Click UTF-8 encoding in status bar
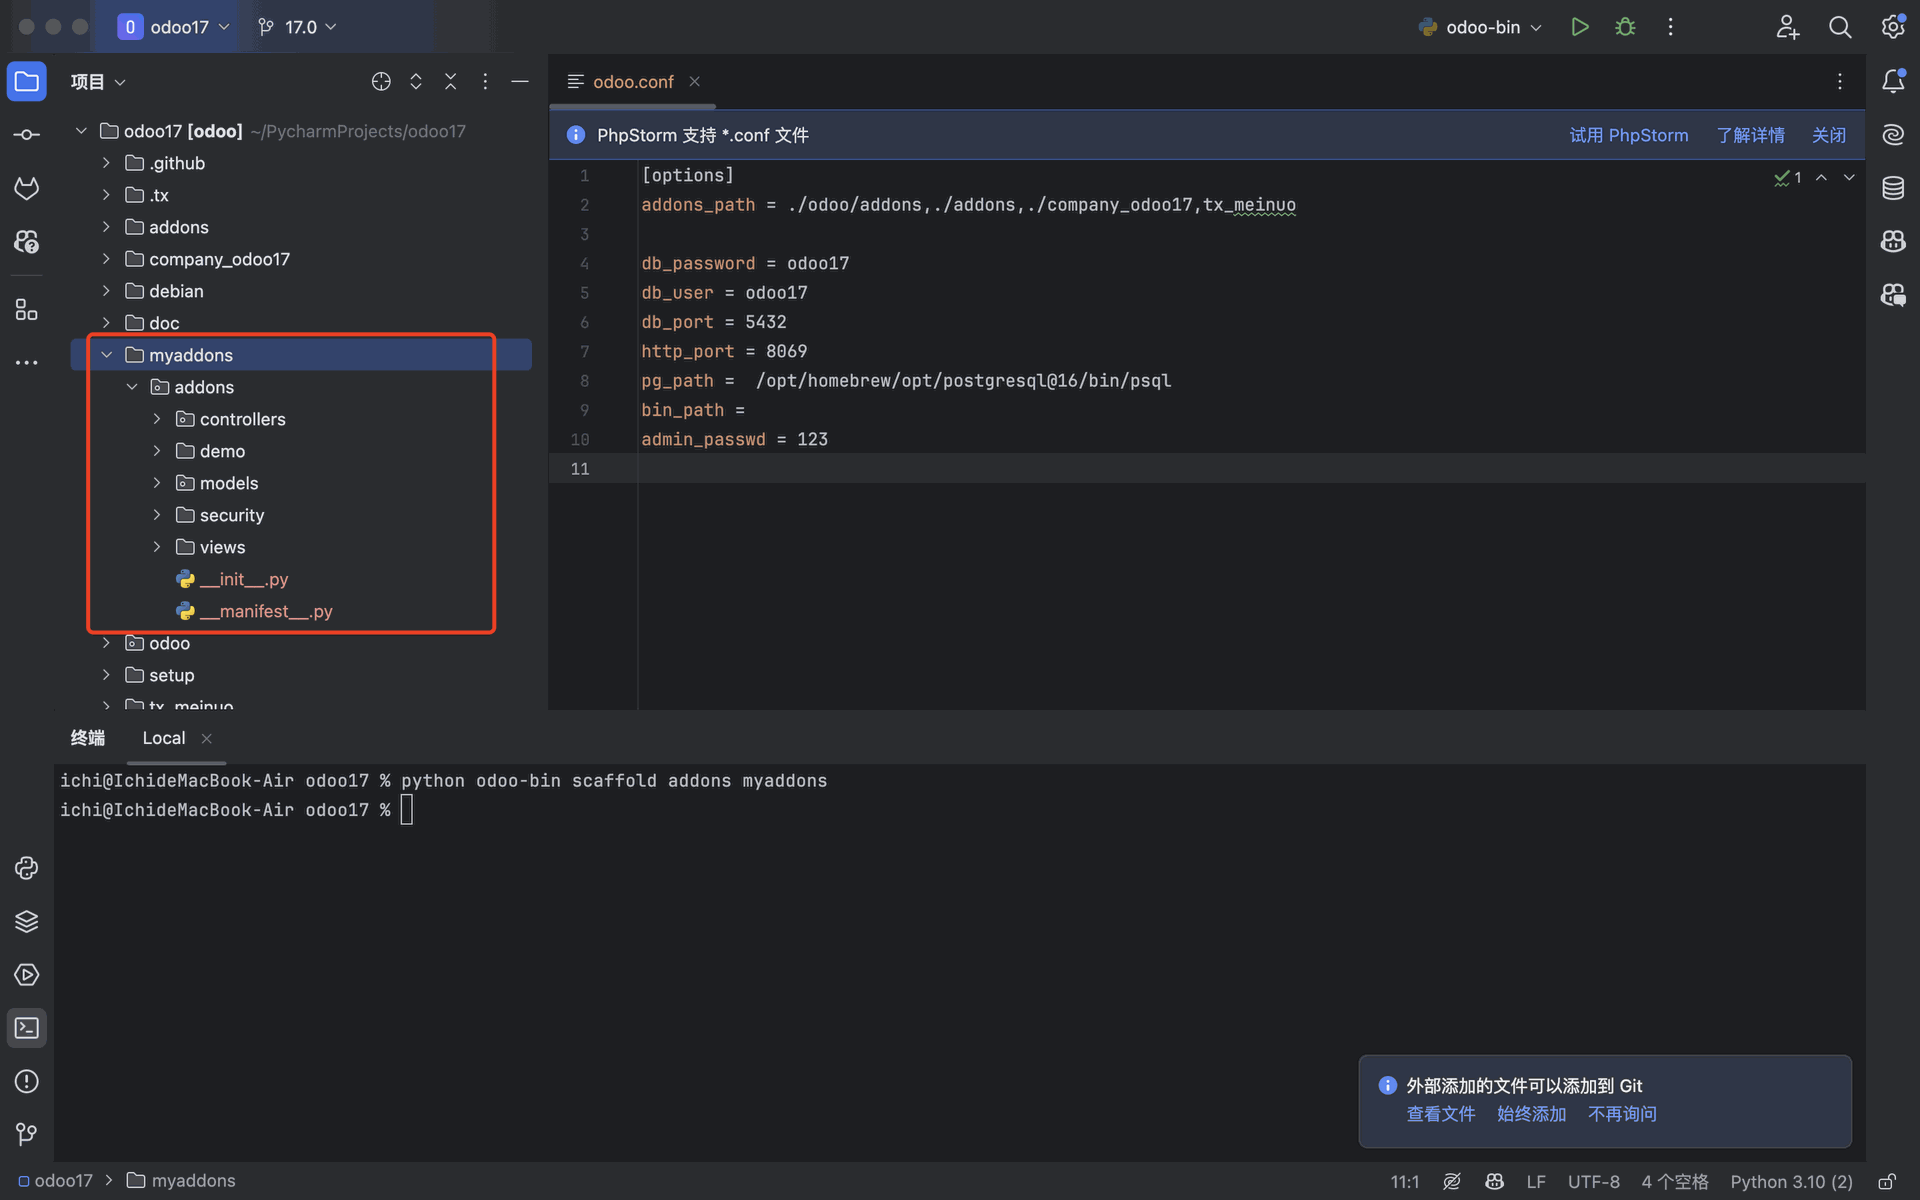The image size is (1920, 1200). tap(1594, 1182)
